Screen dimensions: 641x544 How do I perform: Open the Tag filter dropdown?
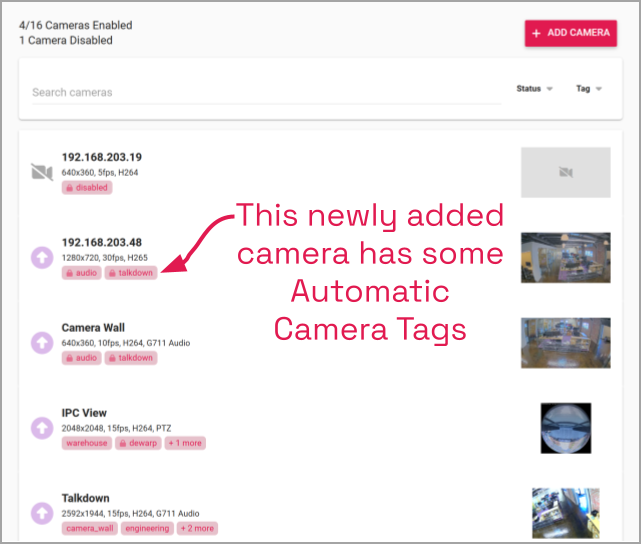click(x=589, y=89)
